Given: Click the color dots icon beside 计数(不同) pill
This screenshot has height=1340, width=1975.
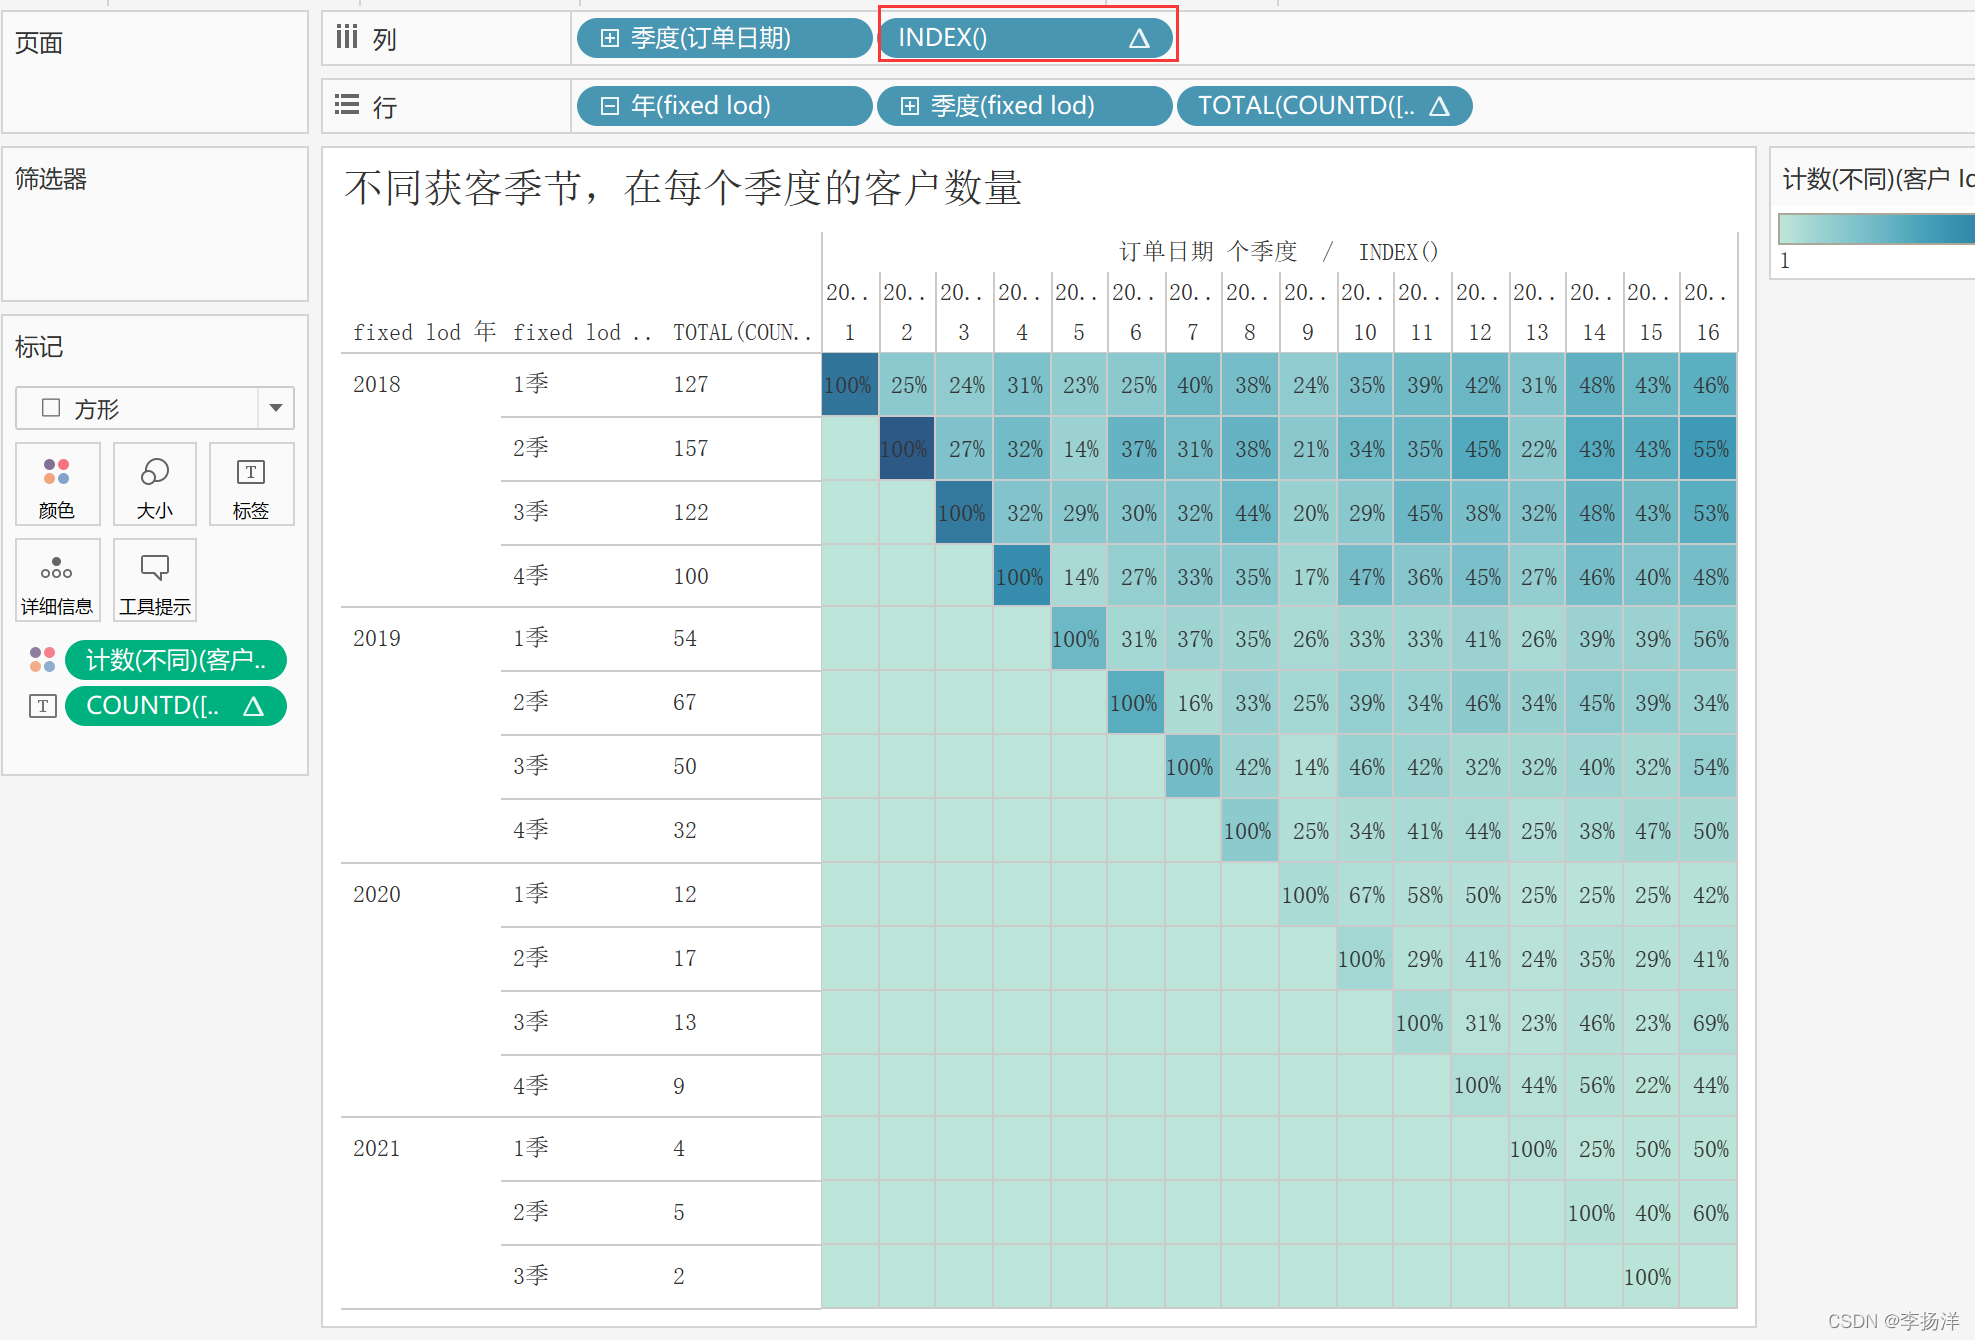Looking at the screenshot, I should point(42,660).
